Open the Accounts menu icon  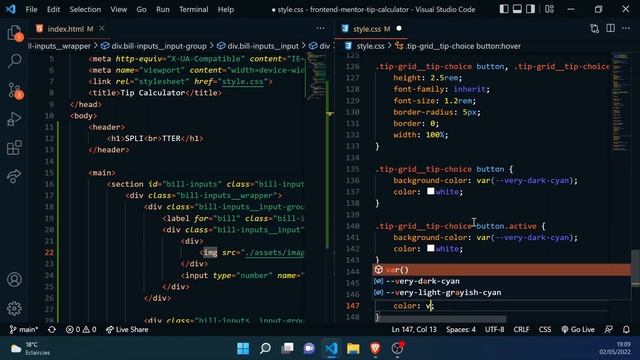click(x=14, y=280)
